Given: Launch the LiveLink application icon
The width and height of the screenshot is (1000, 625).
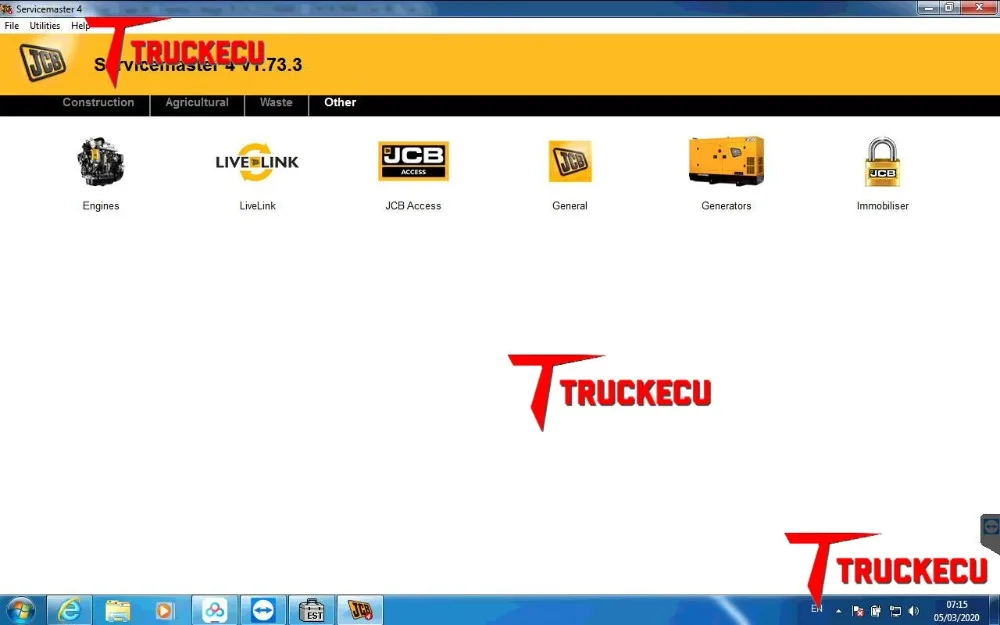Looking at the screenshot, I should (x=257, y=162).
